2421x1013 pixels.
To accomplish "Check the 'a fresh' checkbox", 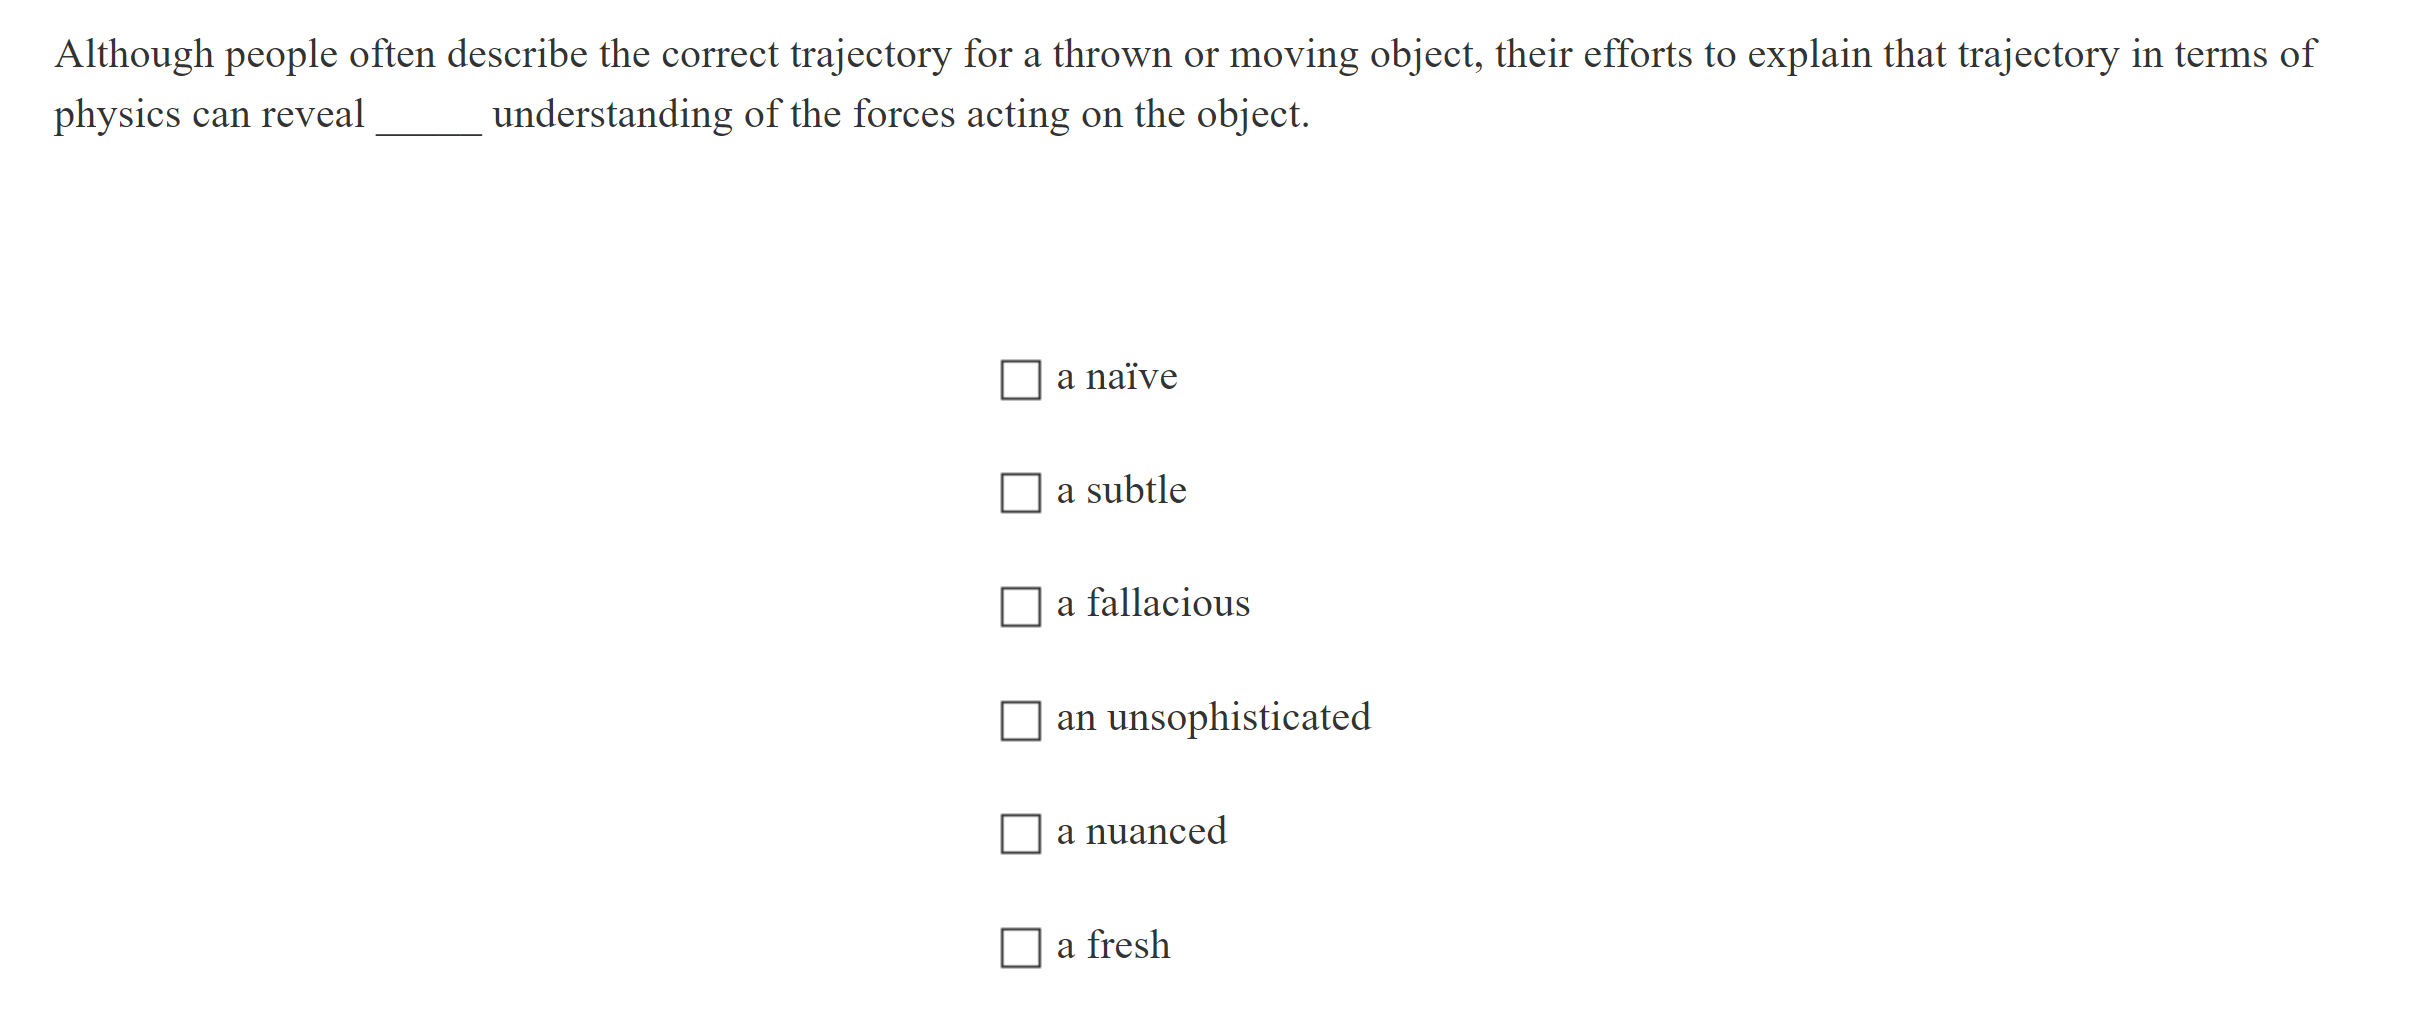I will [x=1019, y=946].
